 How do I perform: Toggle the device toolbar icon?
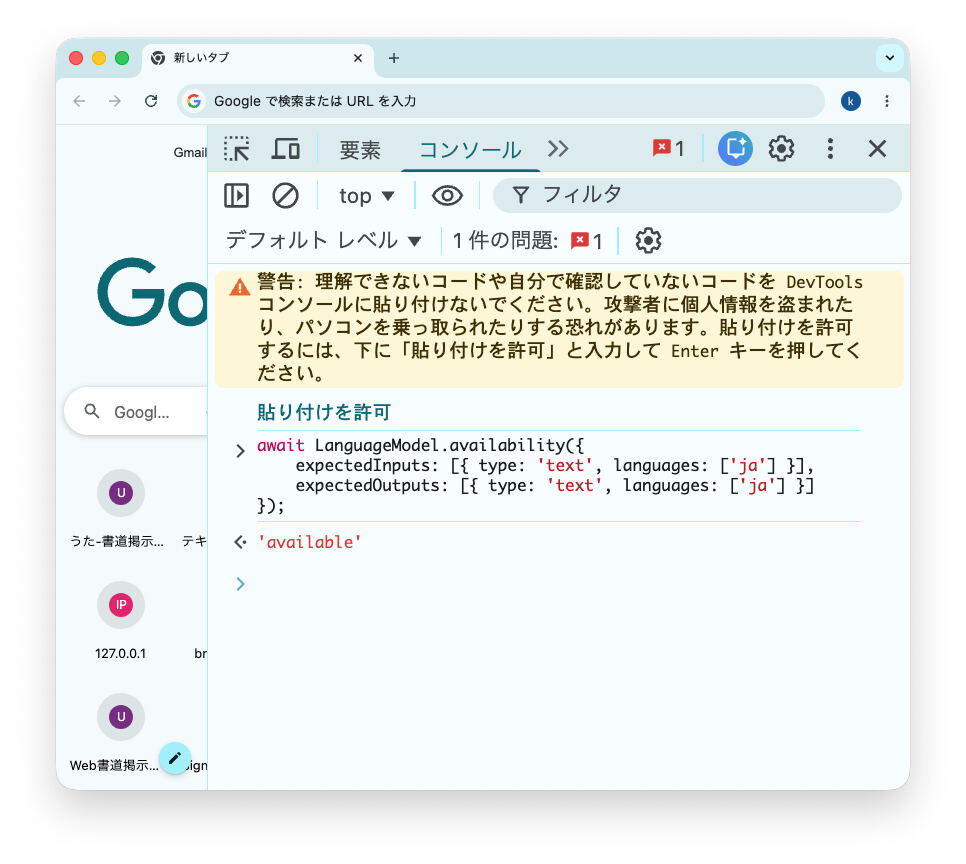(x=286, y=149)
